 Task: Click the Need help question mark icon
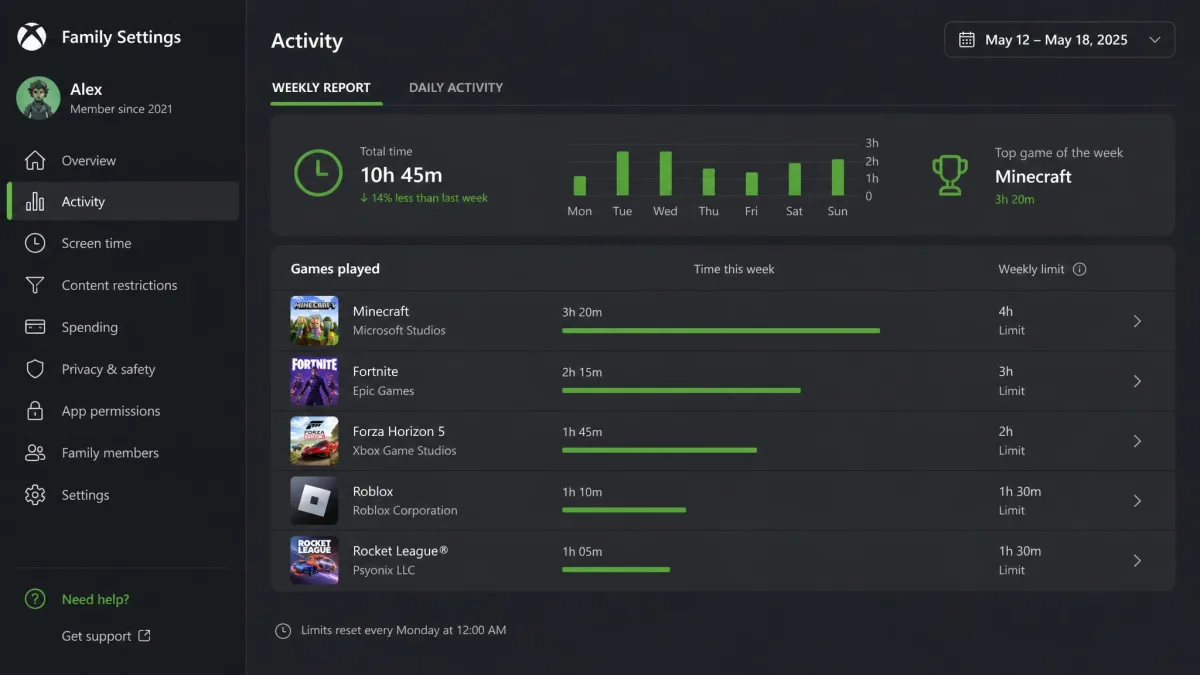pyautogui.click(x=35, y=599)
